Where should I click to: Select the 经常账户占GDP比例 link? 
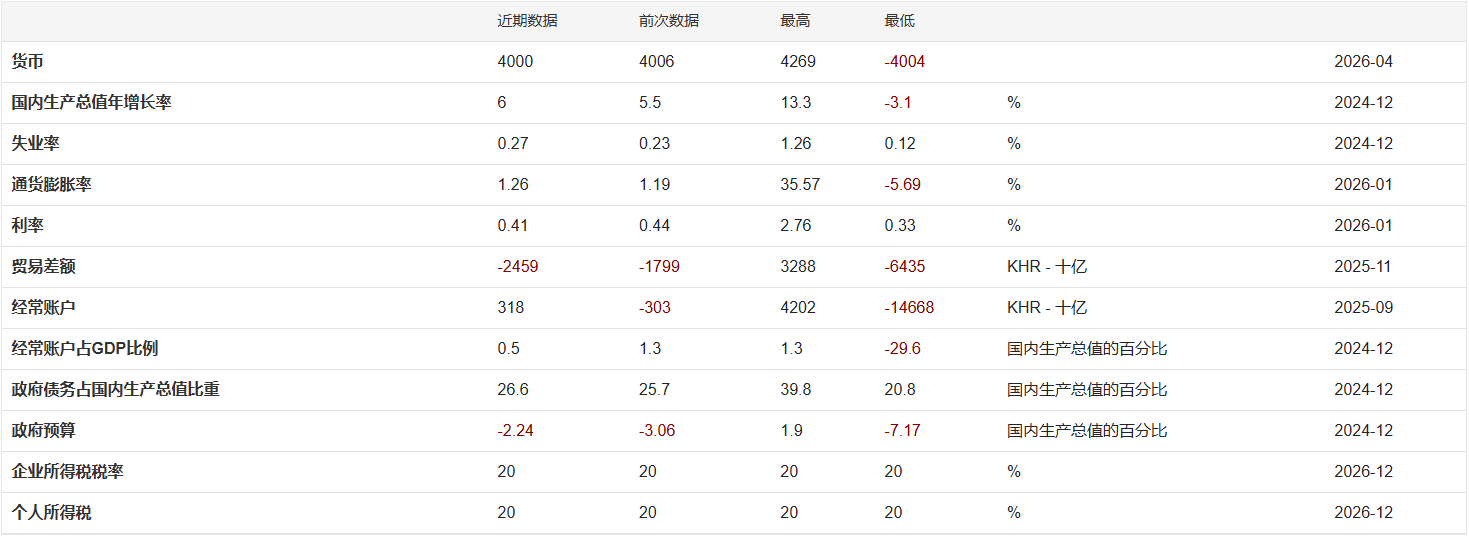pyautogui.click(x=85, y=349)
